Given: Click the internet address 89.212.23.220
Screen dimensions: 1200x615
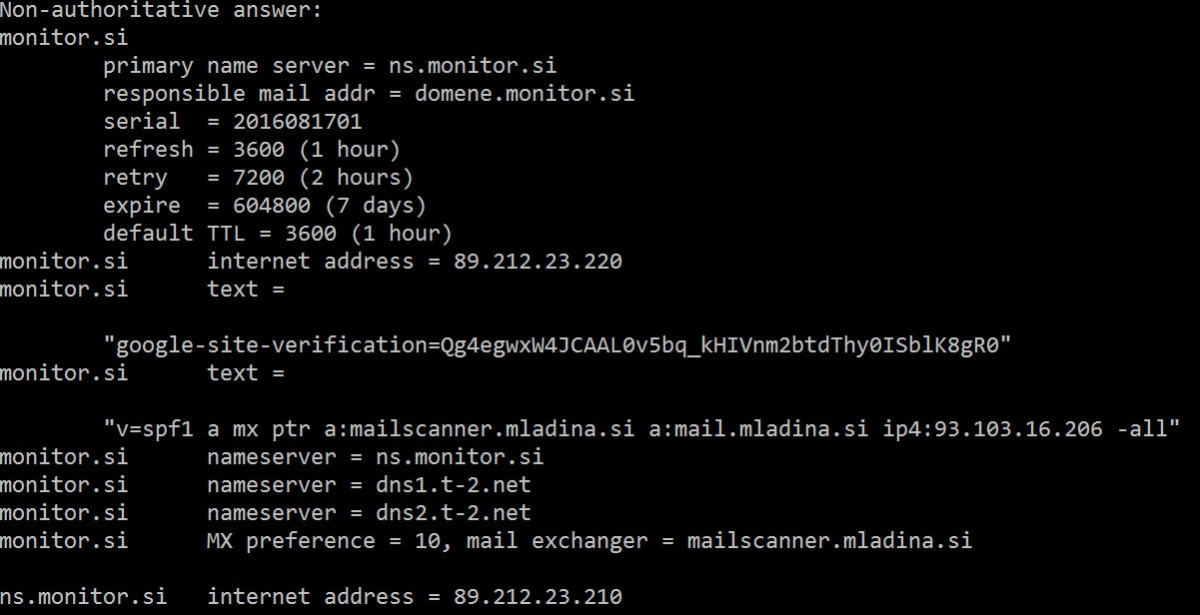Looking at the screenshot, I should tap(538, 262).
